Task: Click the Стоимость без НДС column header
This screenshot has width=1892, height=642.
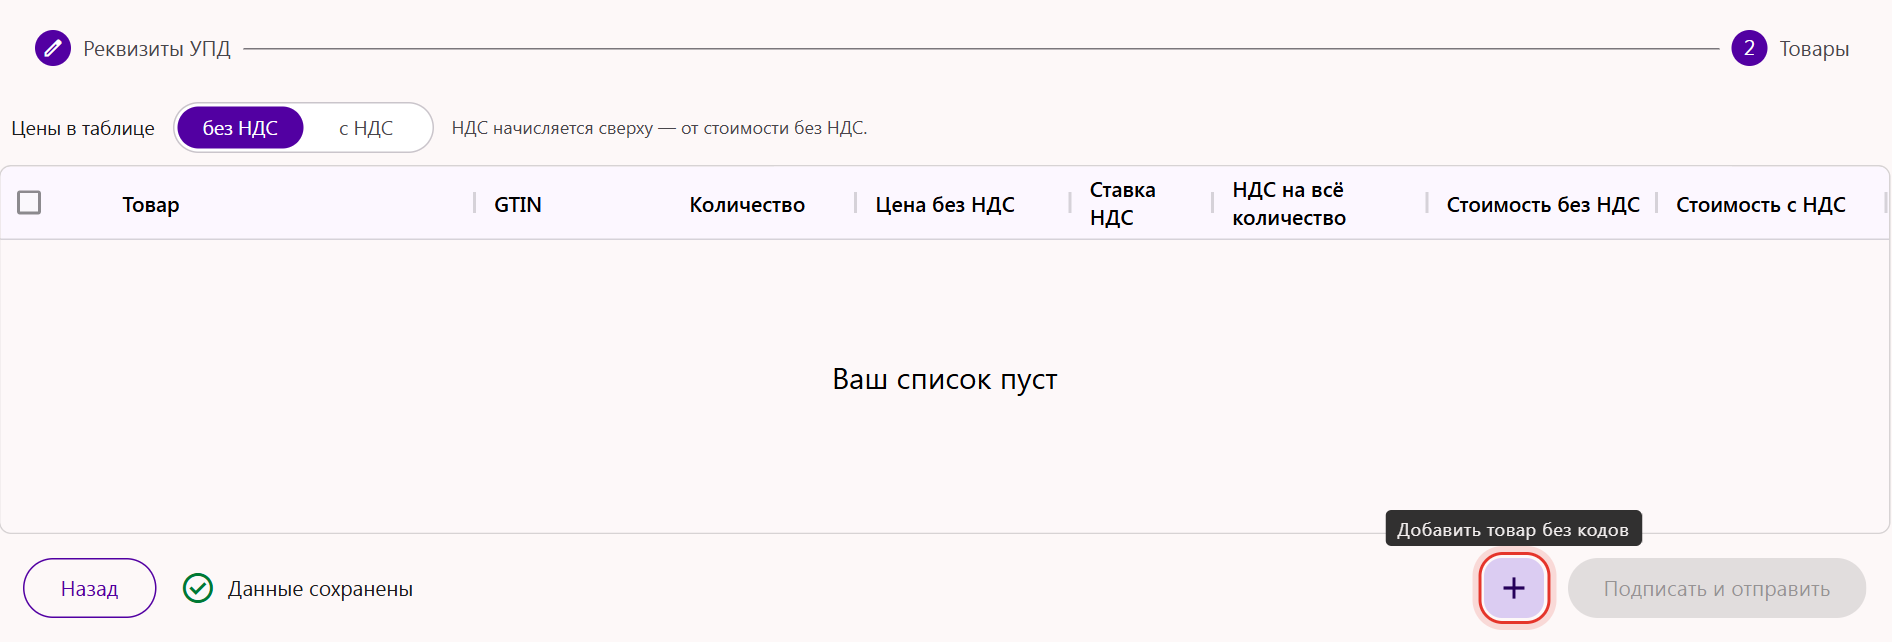Action: (1543, 204)
